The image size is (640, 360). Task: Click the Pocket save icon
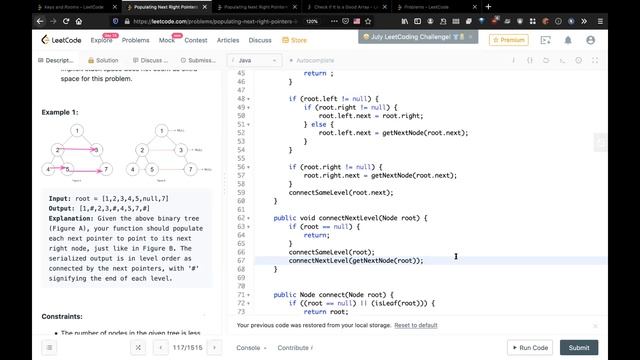(x=345, y=21)
